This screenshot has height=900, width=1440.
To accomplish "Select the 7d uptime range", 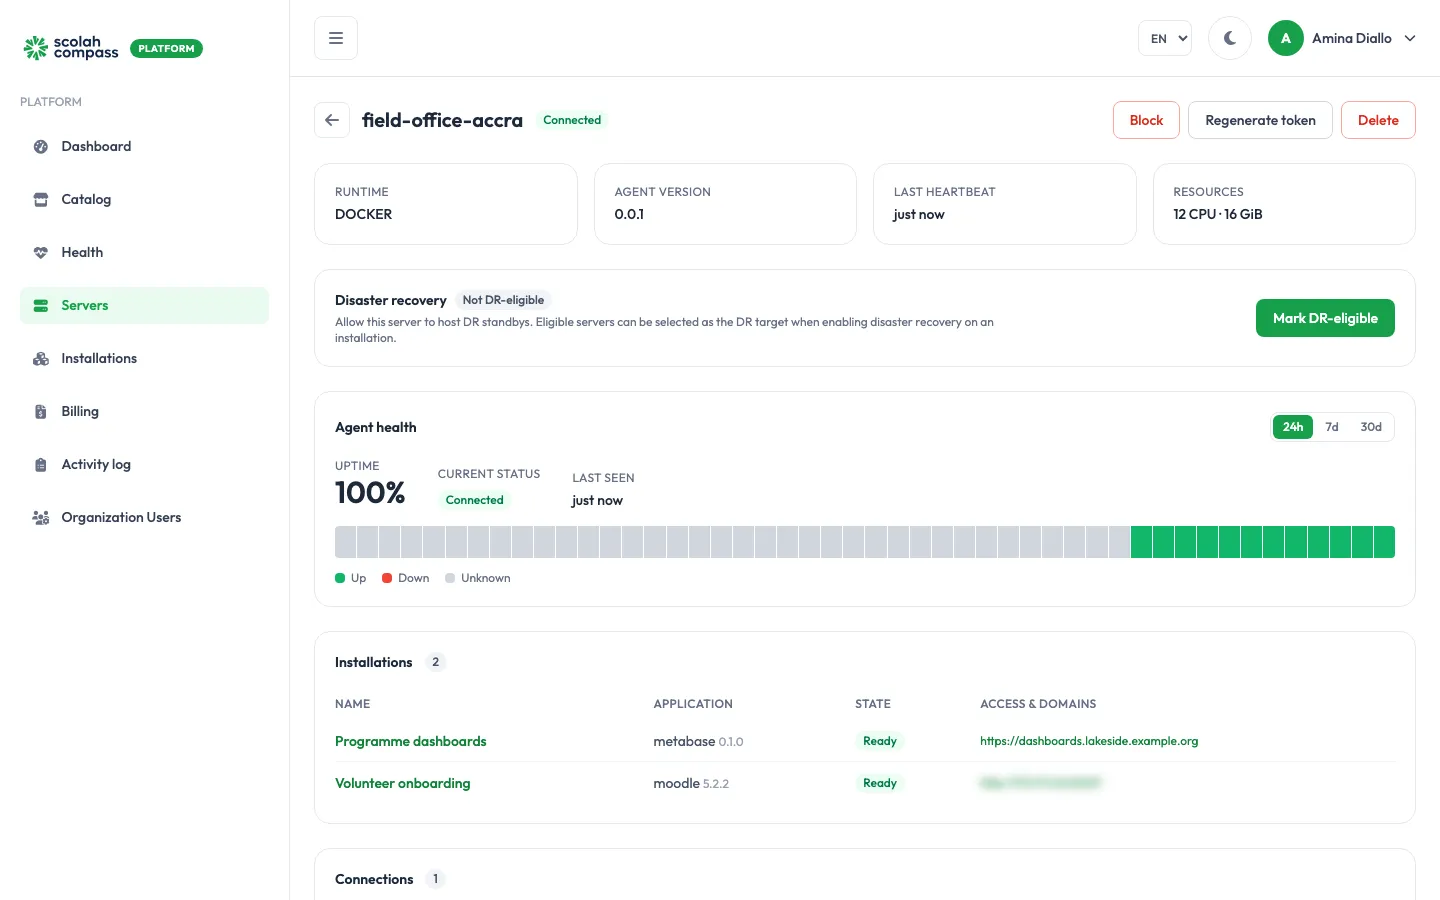I will pyautogui.click(x=1332, y=427).
